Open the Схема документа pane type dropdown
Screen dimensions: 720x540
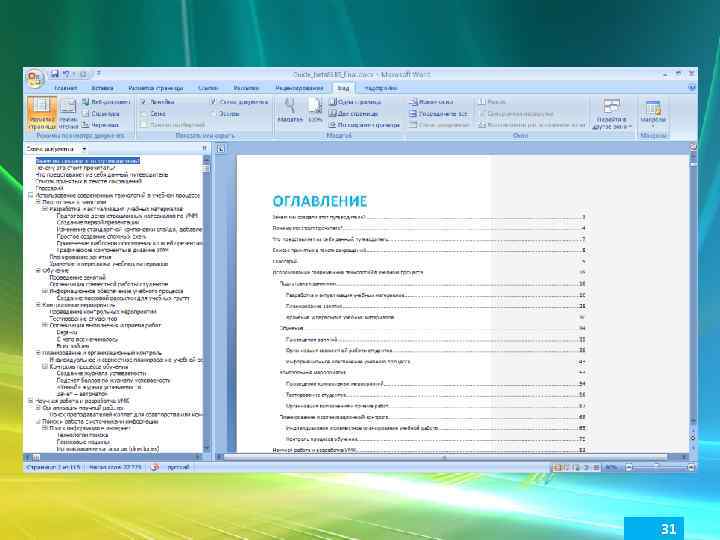84,149
